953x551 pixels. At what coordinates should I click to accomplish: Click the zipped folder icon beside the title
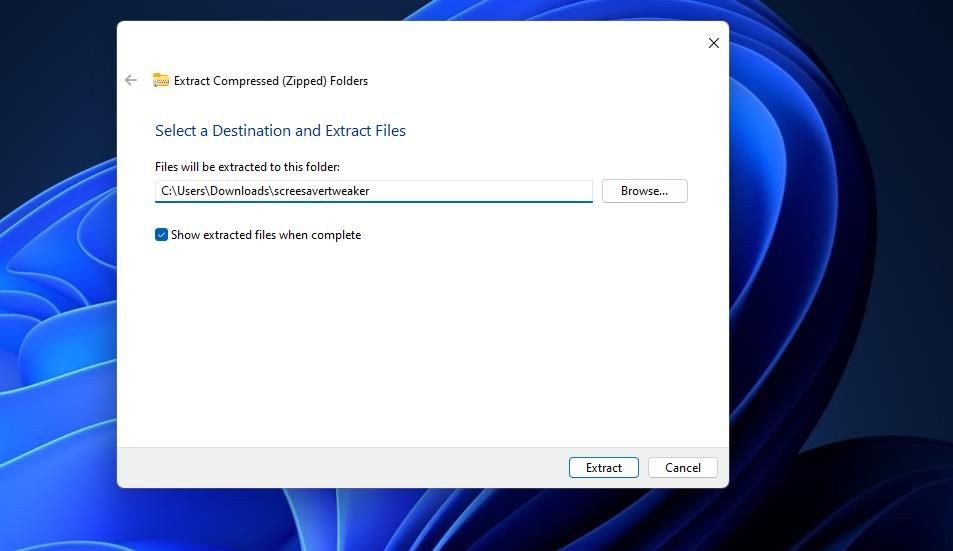(160, 80)
